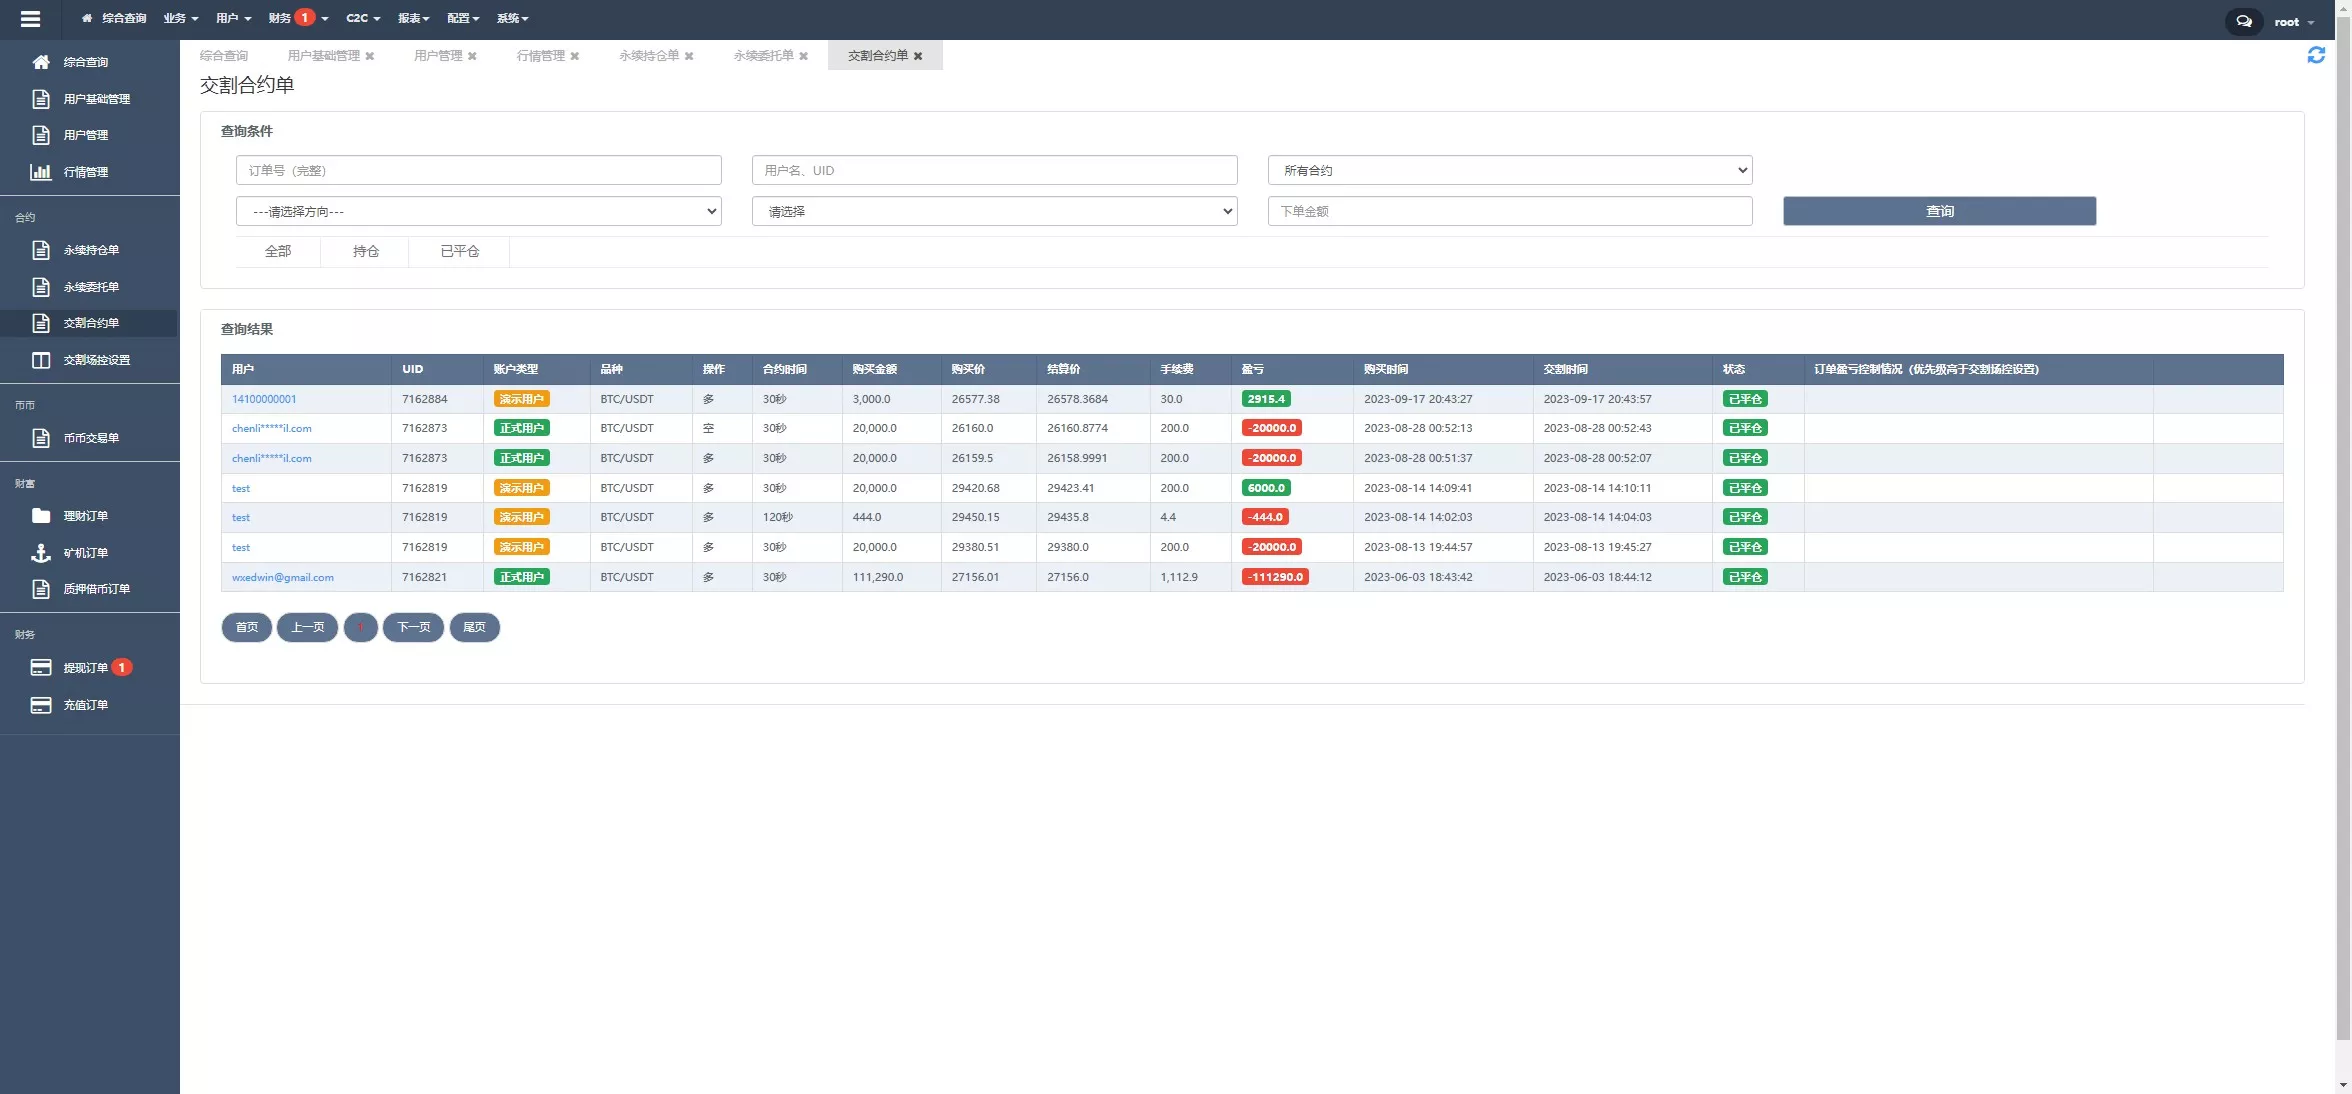The height and width of the screenshot is (1094, 2352).
Task: Click the 行情管理 bar chart icon
Action: pyautogui.click(x=41, y=172)
